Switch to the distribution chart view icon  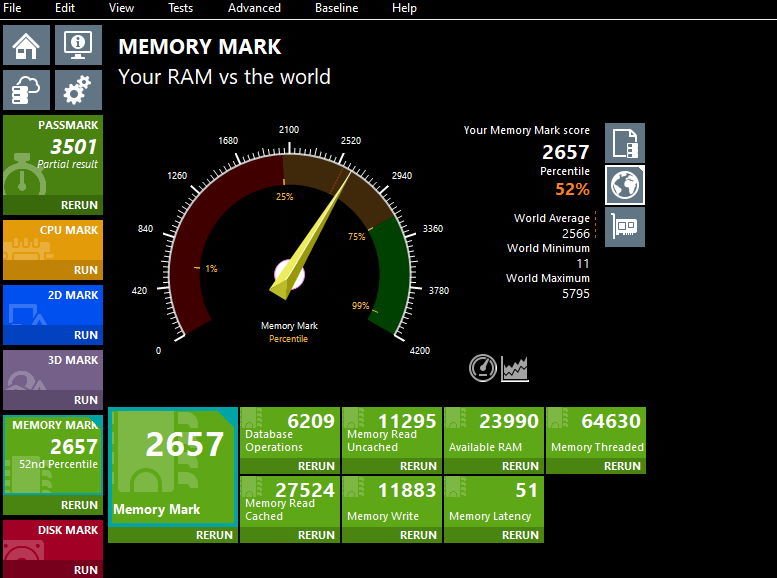coord(514,369)
